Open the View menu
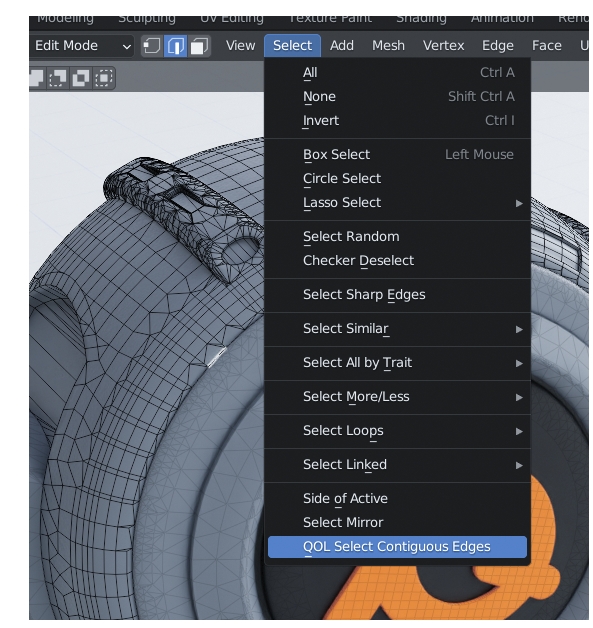The height and width of the screenshot is (628, 593). pyautogui.click(x=240, y=46)
